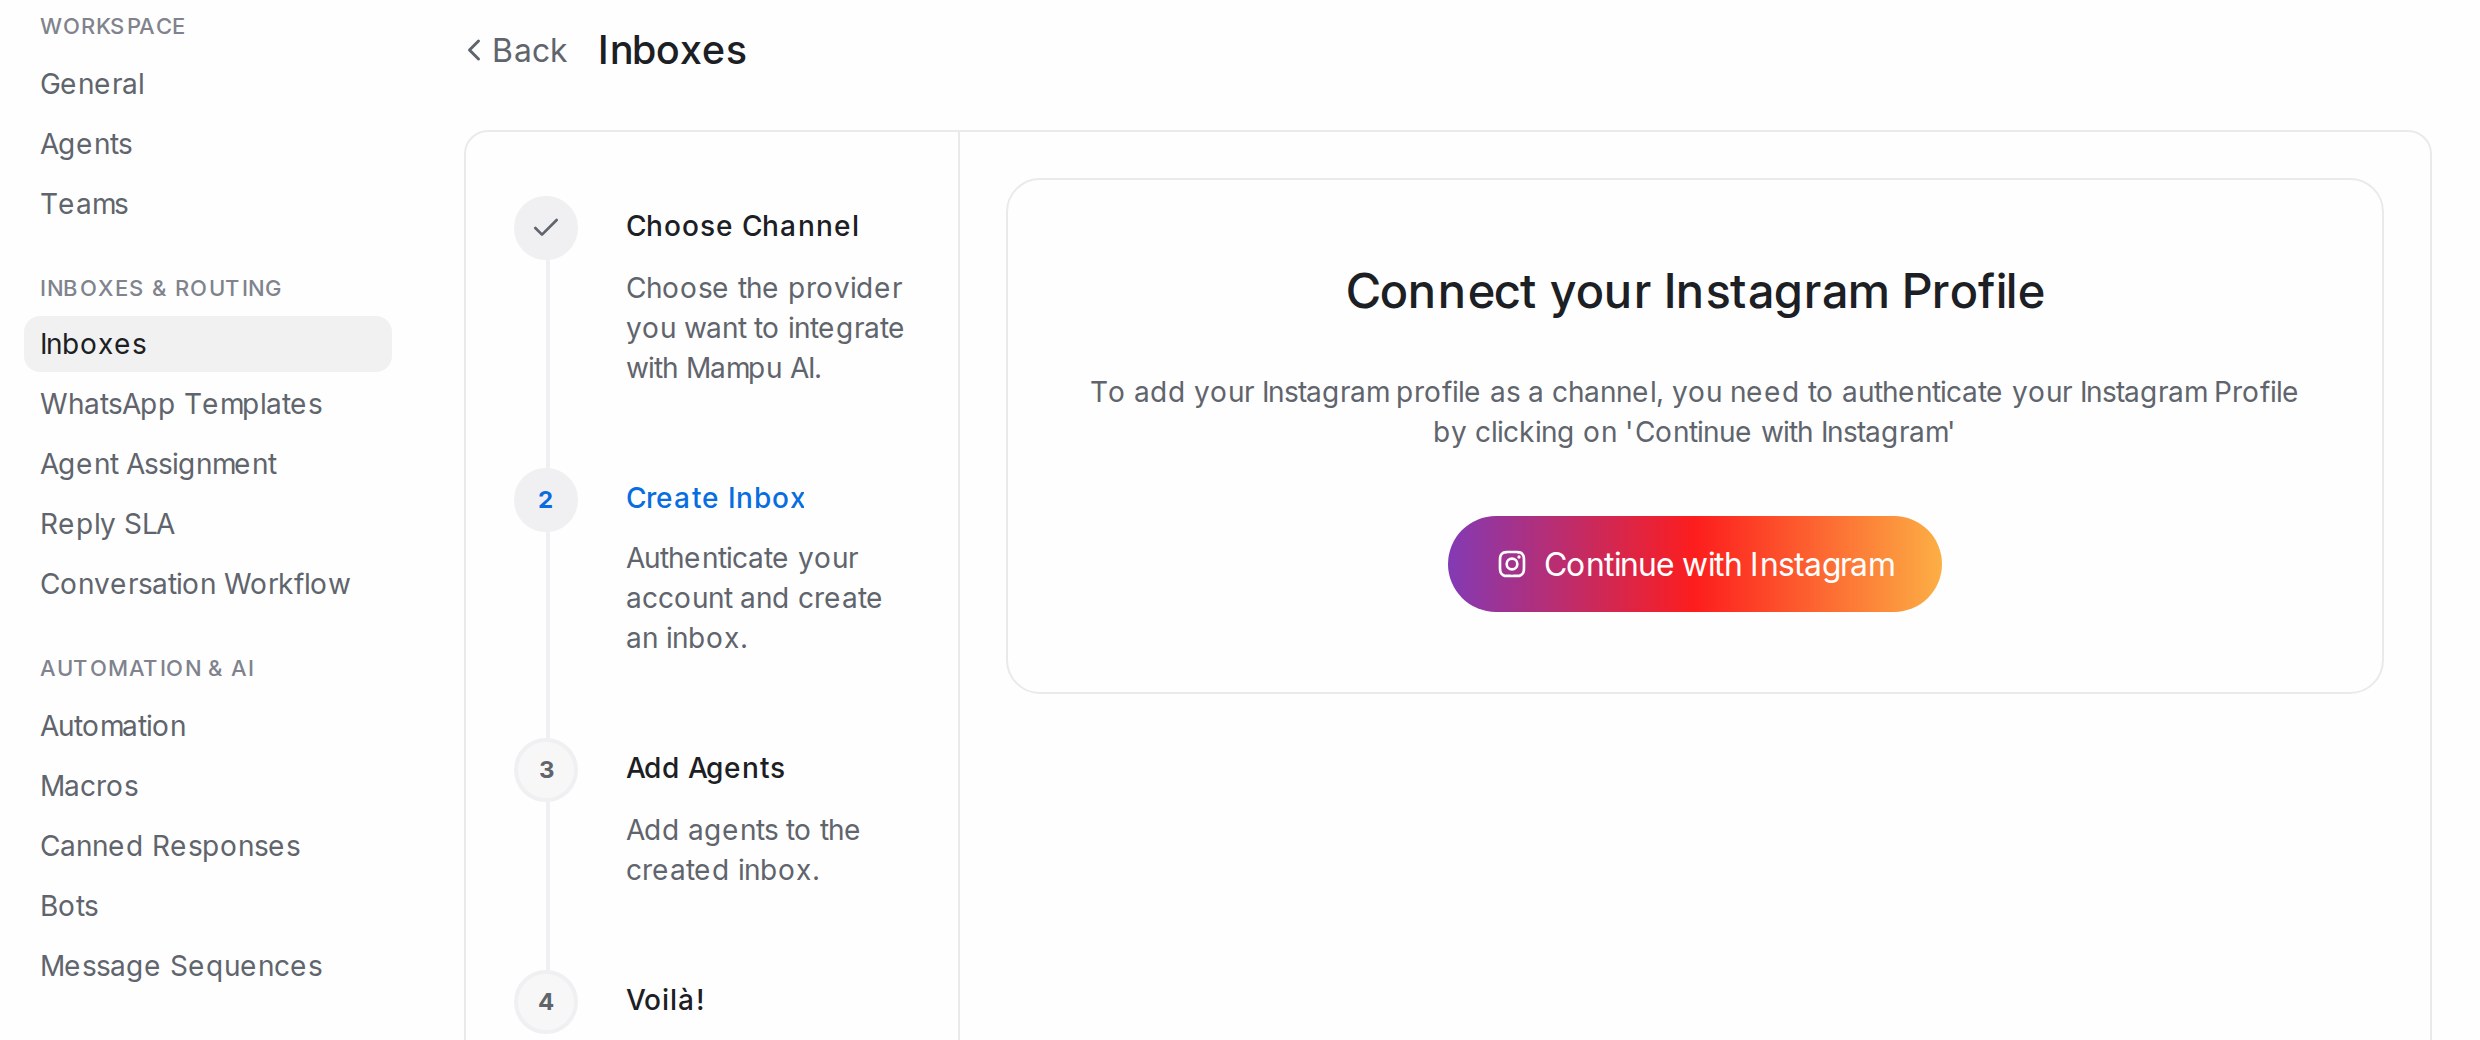Open Teams in the sidebar
The height and width of the screenshot is (1040, 2480).
[208, 204]
